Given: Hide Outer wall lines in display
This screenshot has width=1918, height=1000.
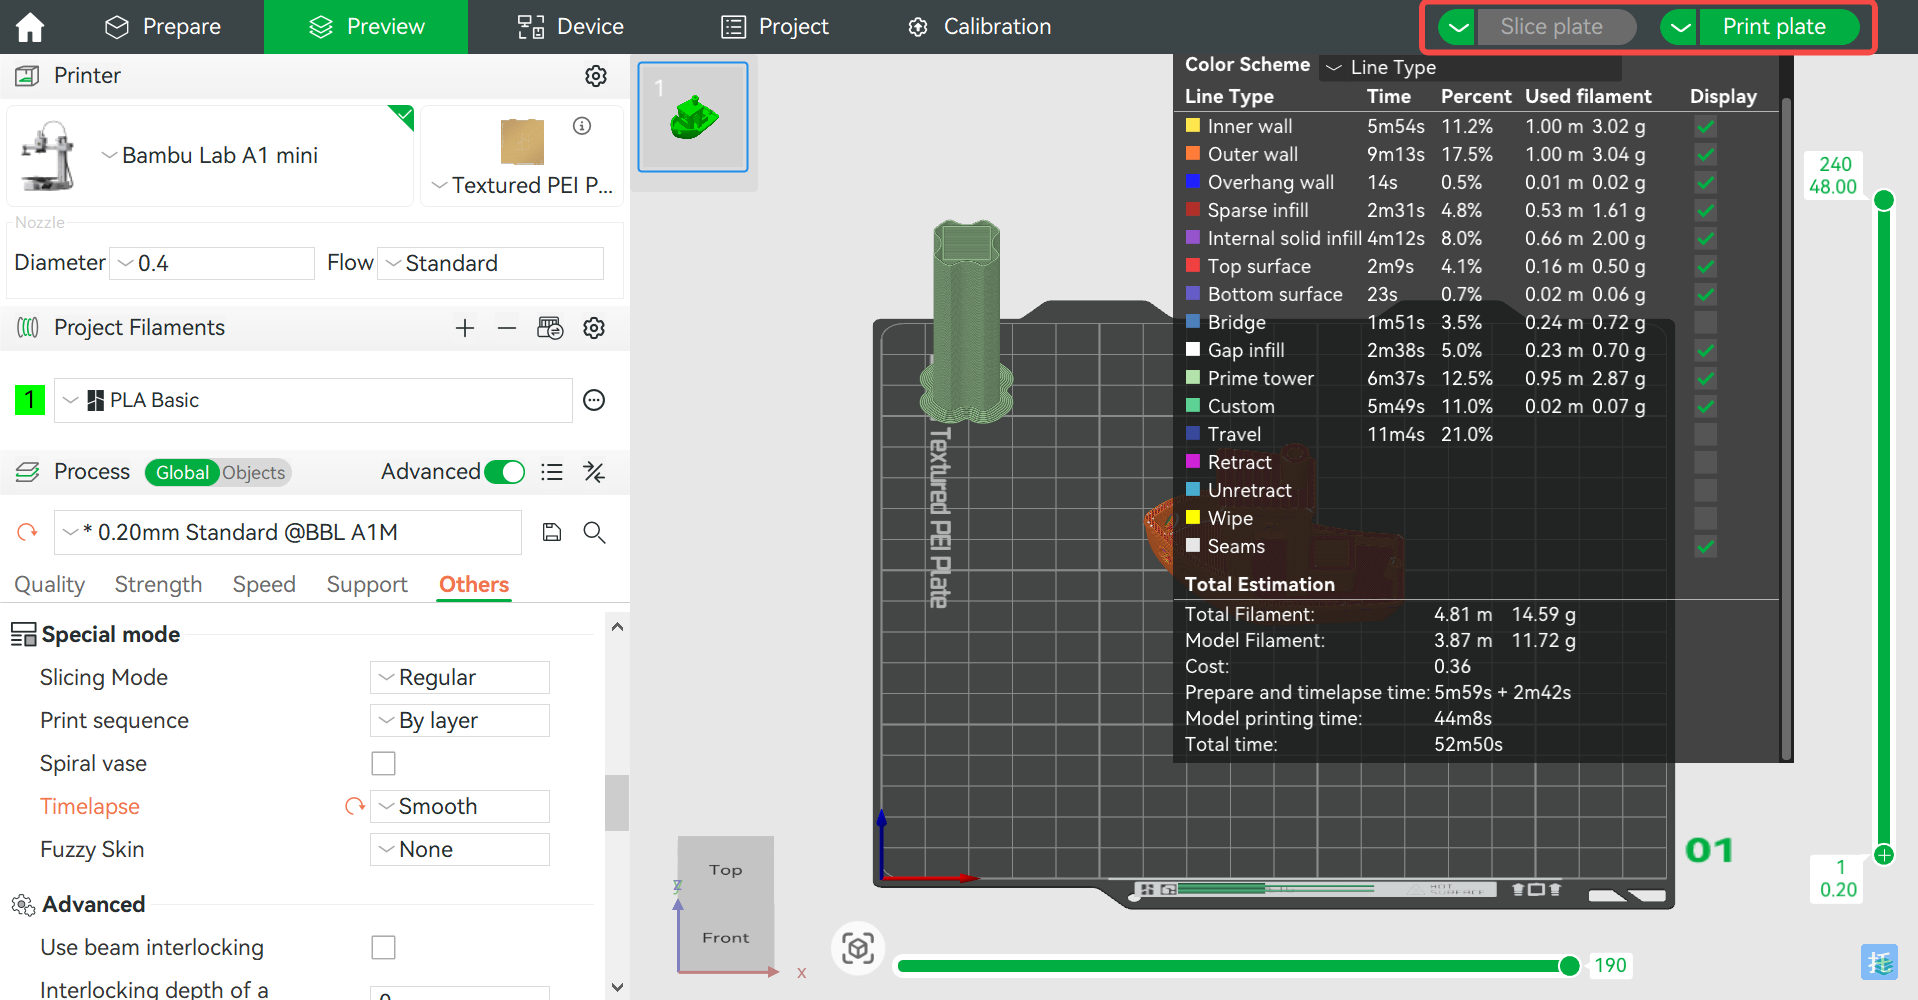Looking at the screenshot, I should (x=1706, y=155).
